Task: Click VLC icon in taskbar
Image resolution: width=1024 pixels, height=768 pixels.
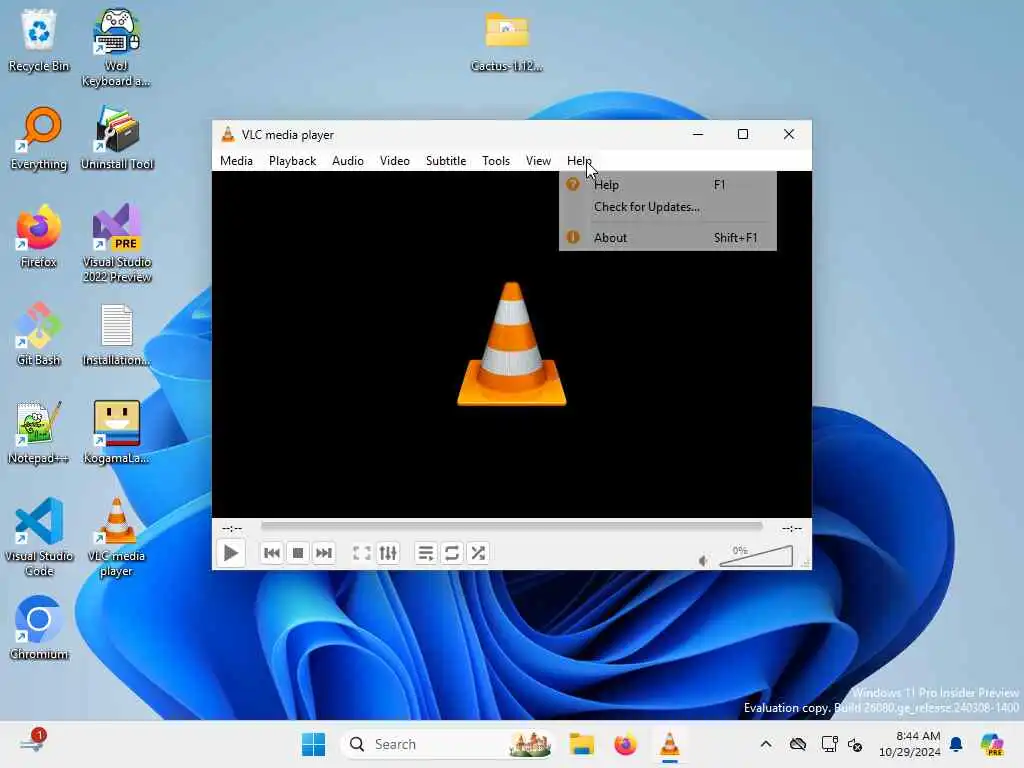Action: 669,744
